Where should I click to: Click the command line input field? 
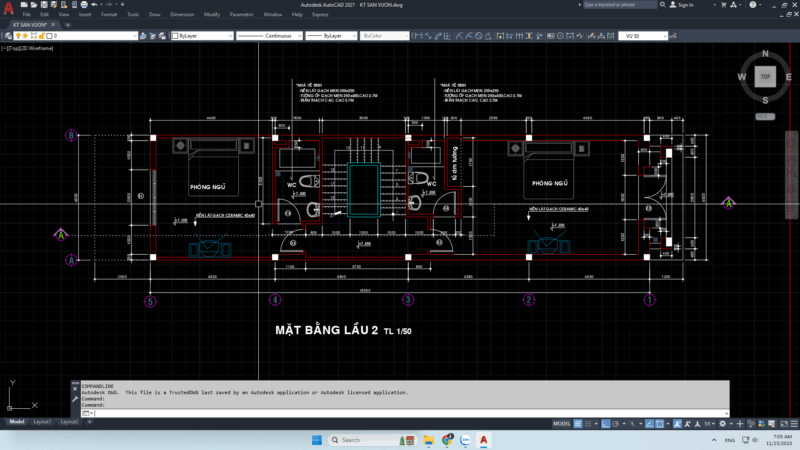400,411
